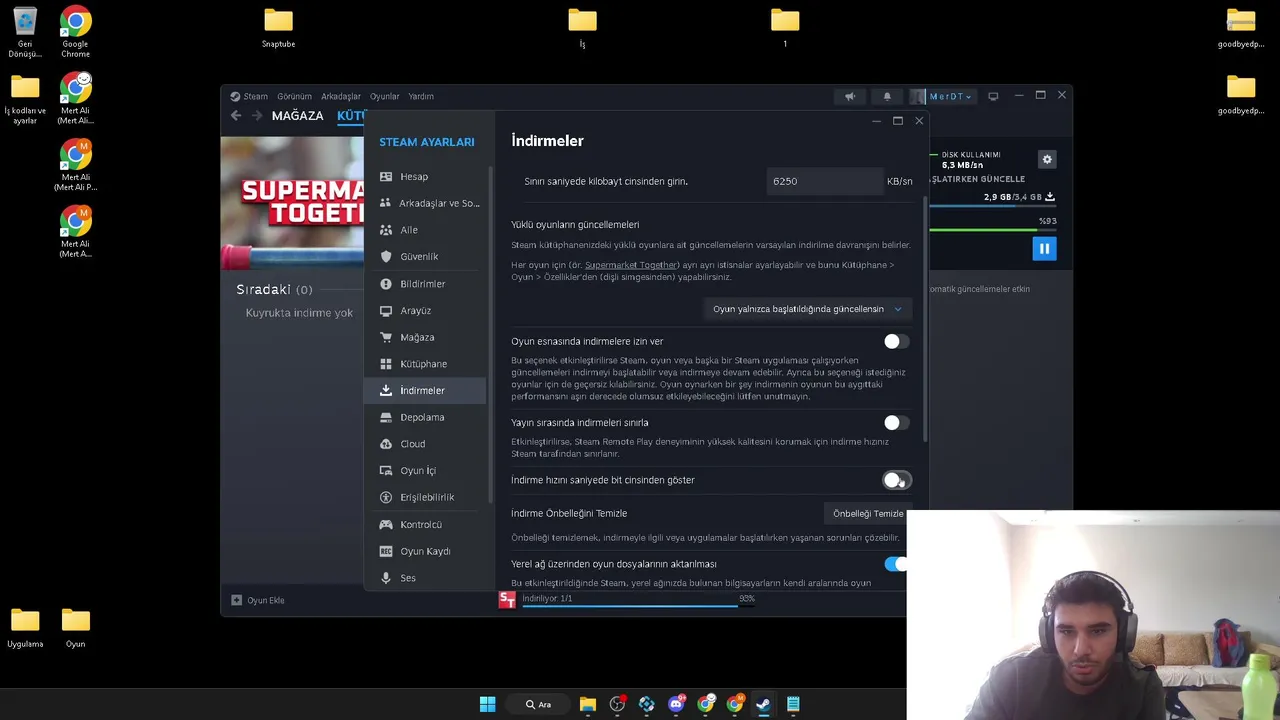Screen dimensions: 1280x720
Task: Click the download arrow icon beside 3,4 GB
Action: (x=1050, y=197)
